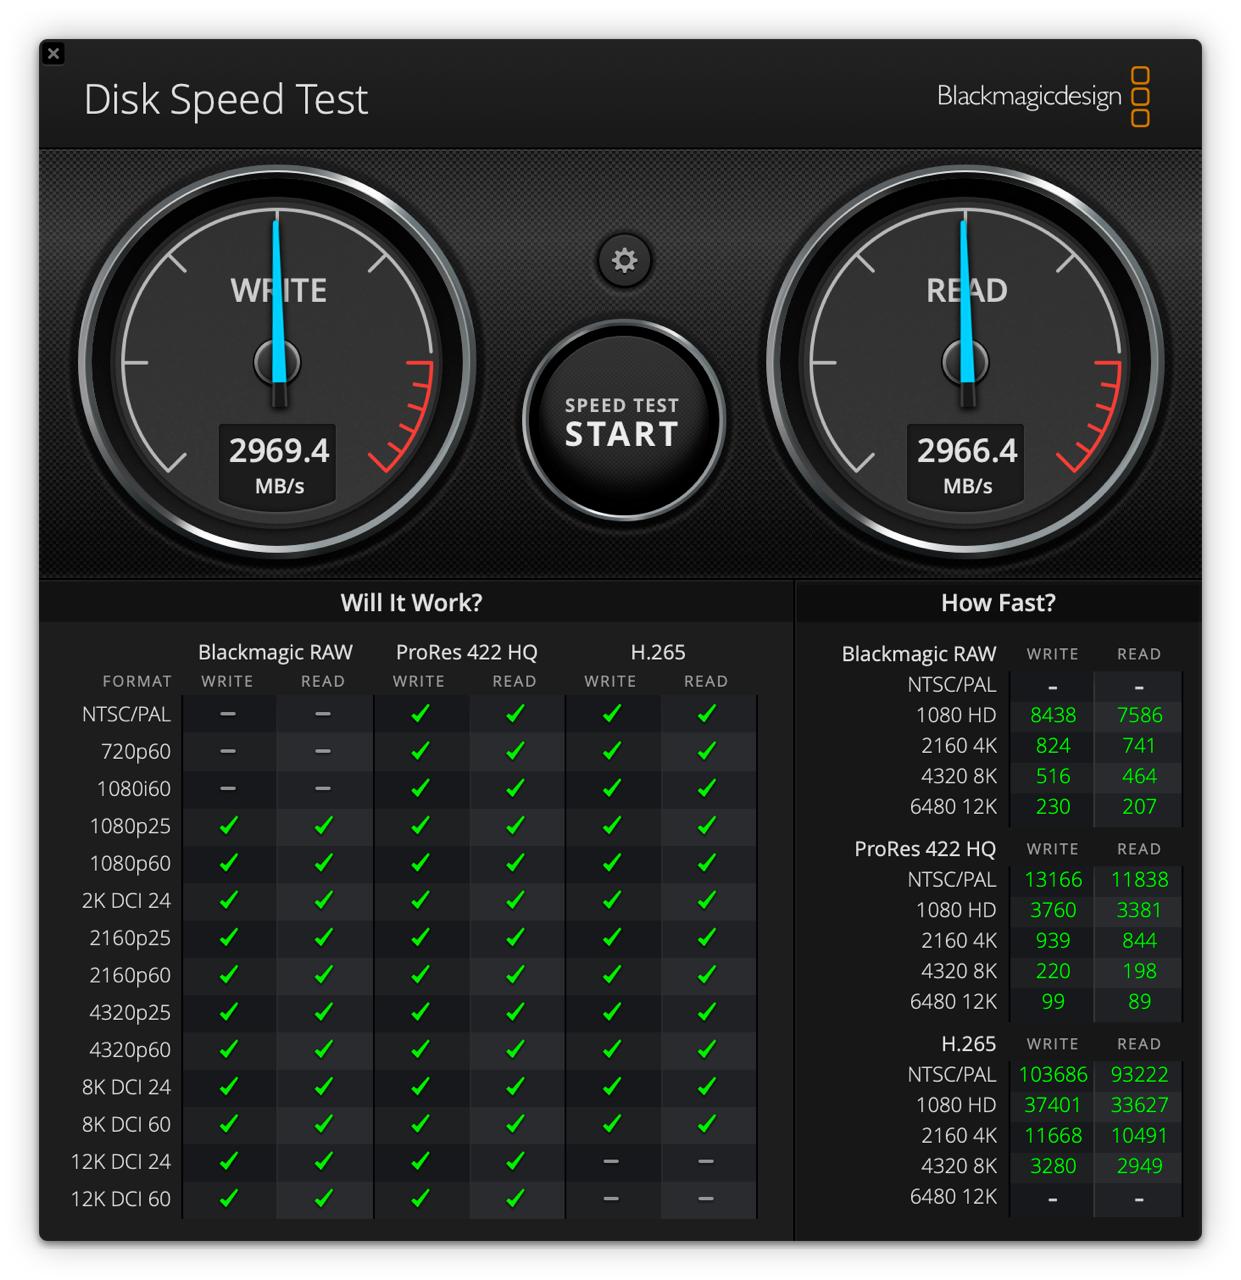Click the ProRes 422 HQ read checkmark for 720p60
Screen dimensions: 1241x1280
[x=515, y=750]
